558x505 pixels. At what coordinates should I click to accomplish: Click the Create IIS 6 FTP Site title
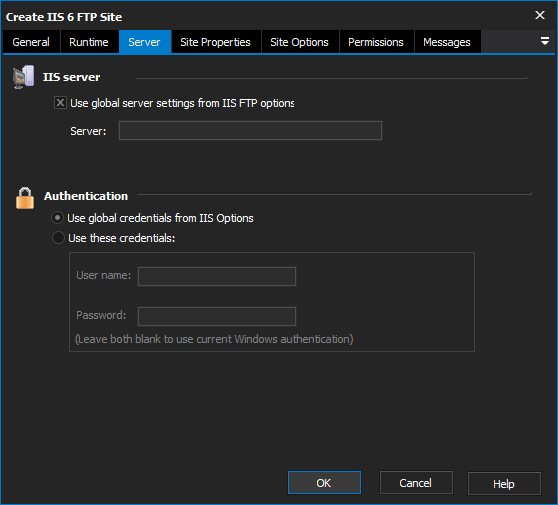tap(64, 17)
